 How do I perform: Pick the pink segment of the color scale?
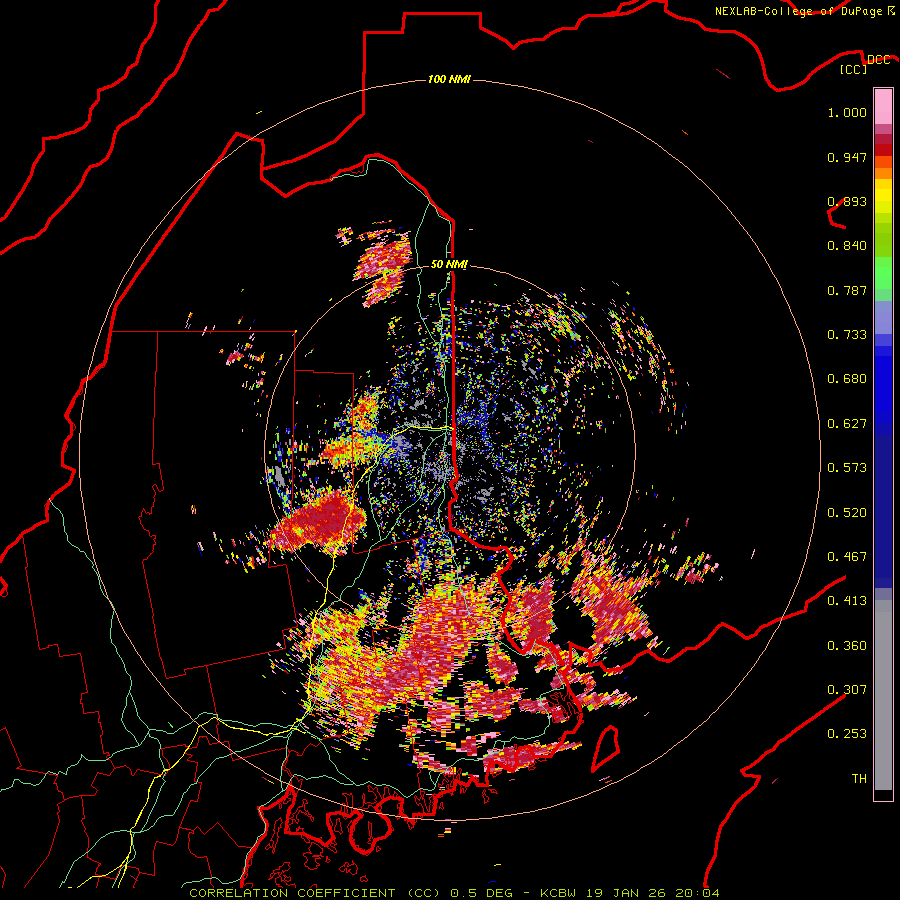click(883, 107)
